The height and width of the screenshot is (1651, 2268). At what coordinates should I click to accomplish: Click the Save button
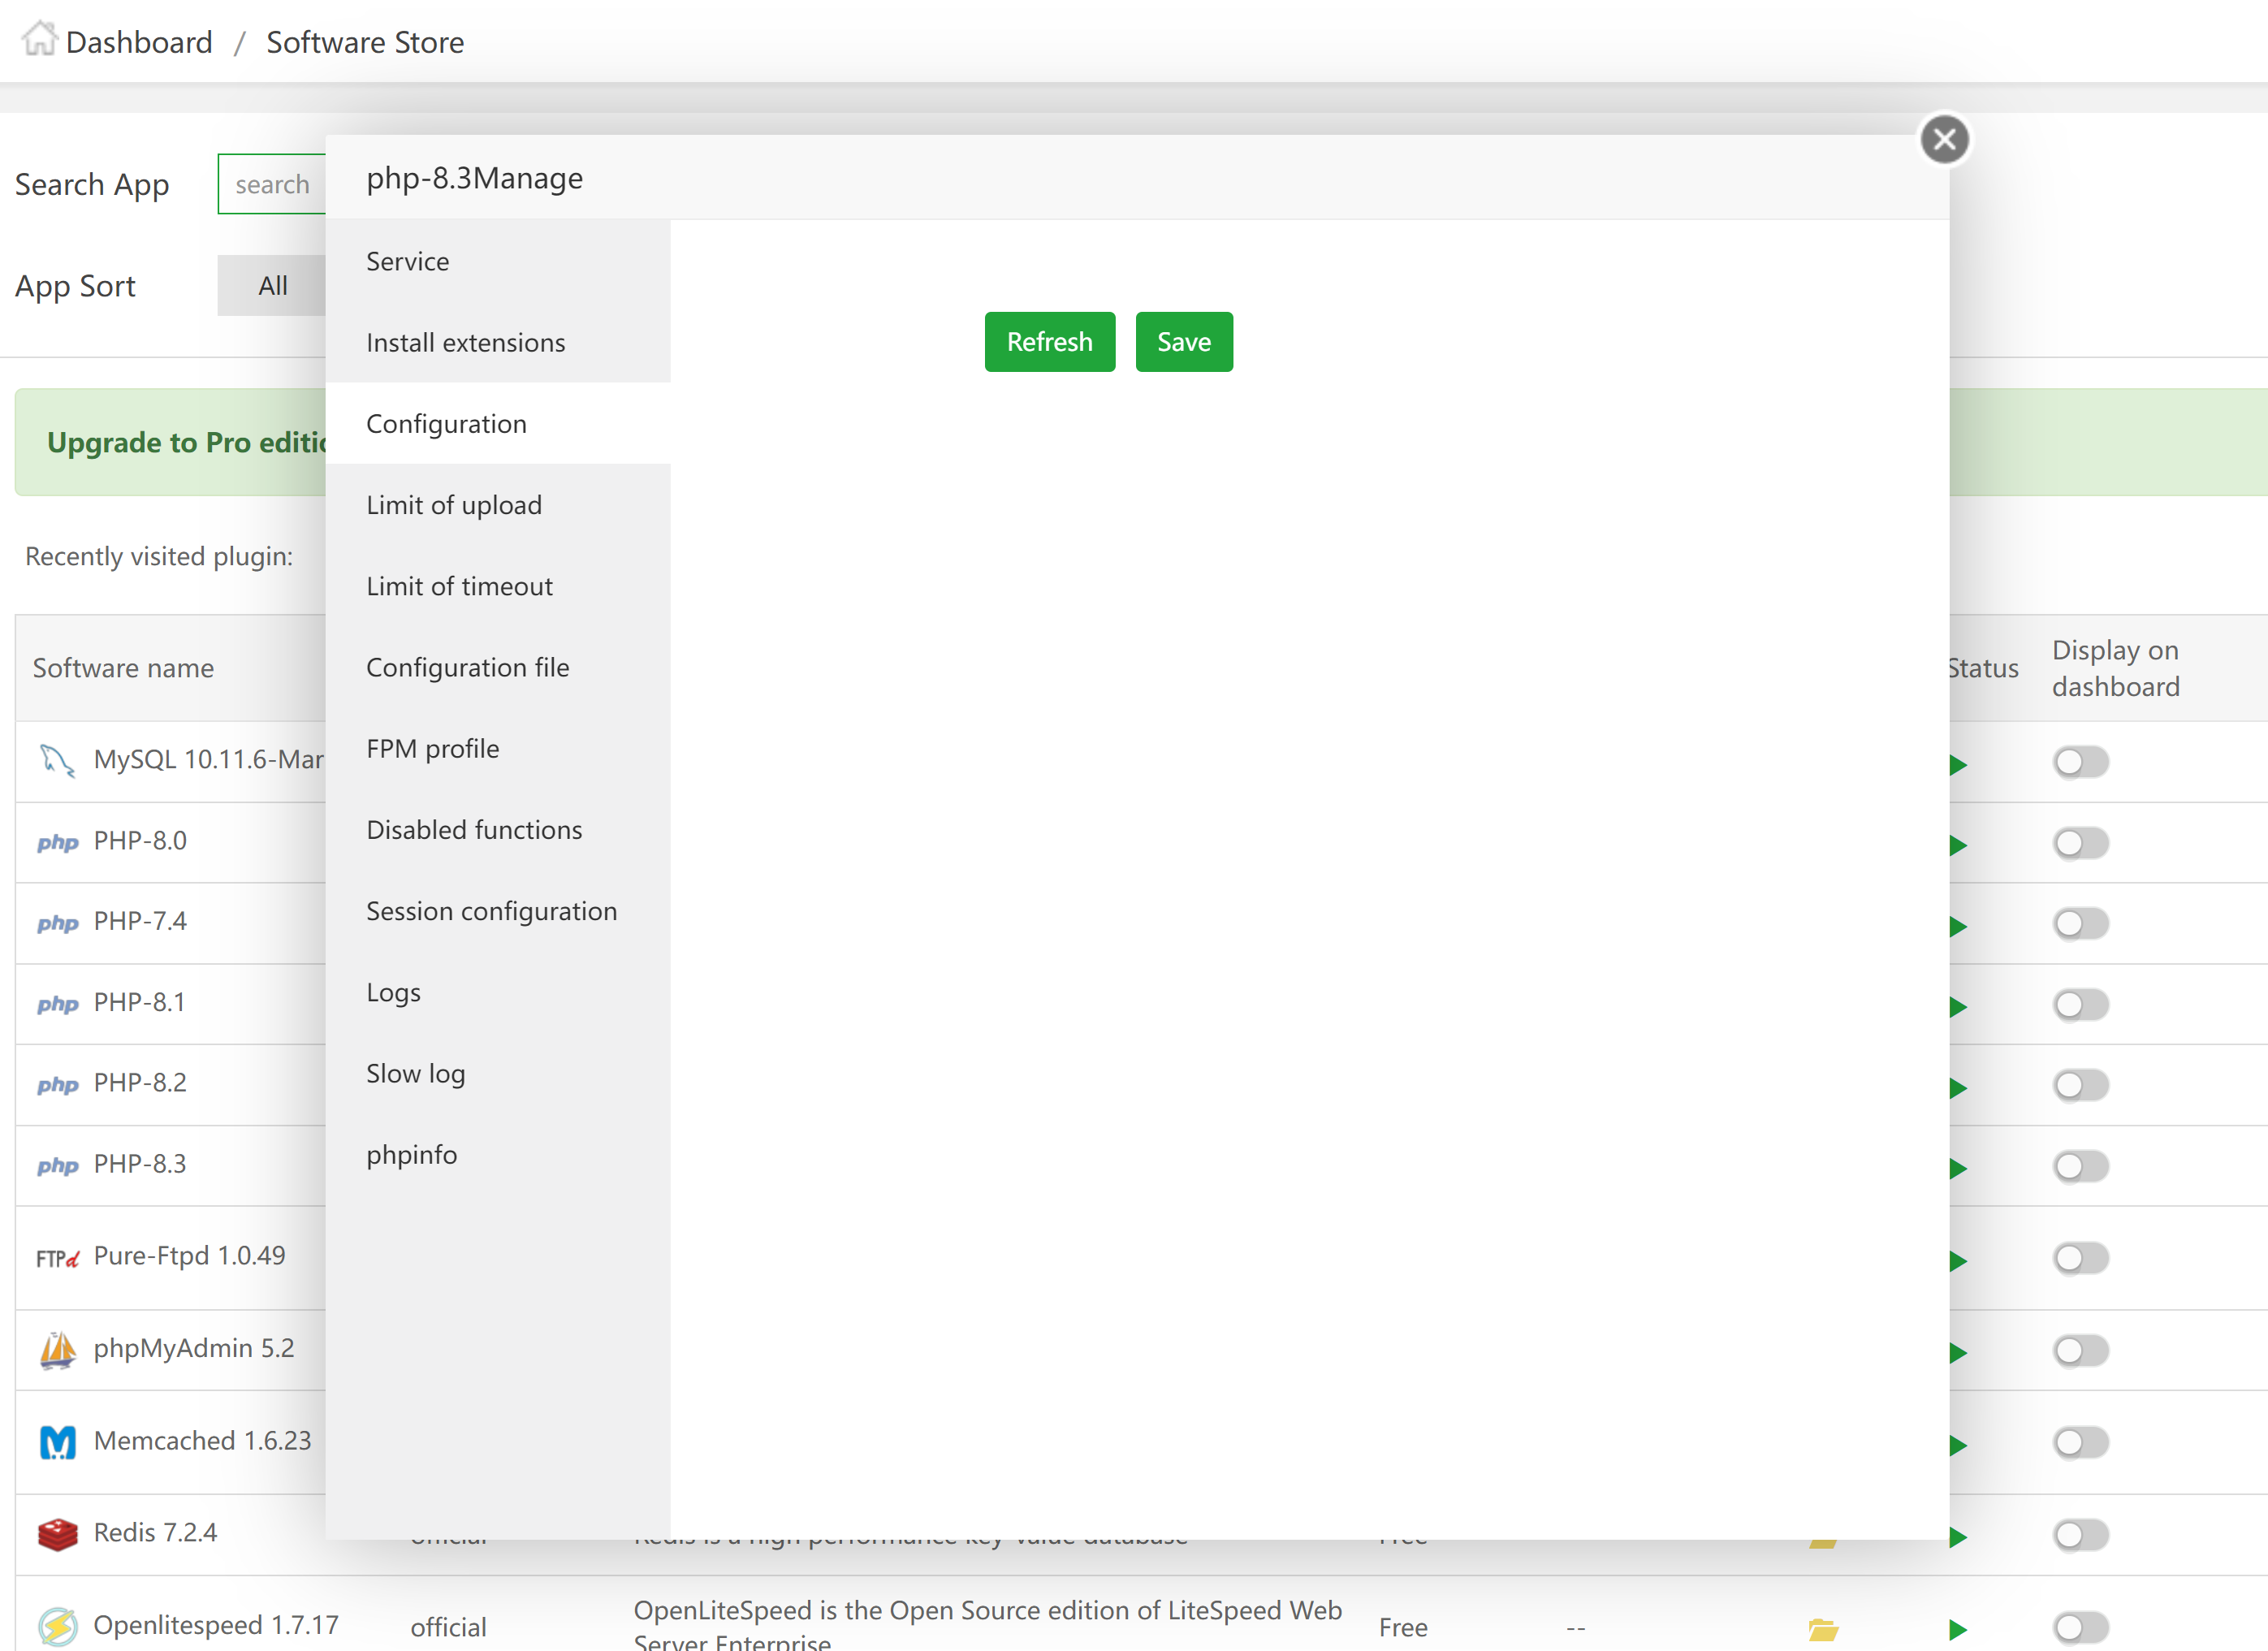coord(1183,342)
